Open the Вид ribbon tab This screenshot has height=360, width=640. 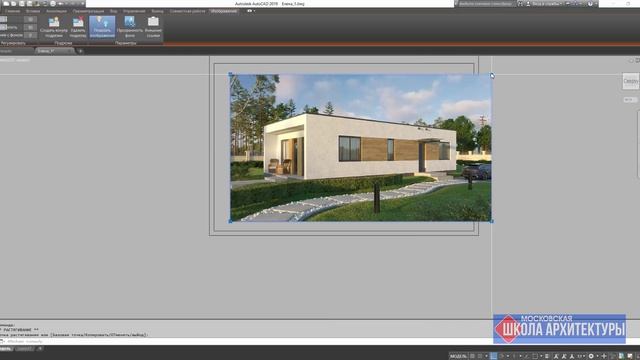point(113,11)
